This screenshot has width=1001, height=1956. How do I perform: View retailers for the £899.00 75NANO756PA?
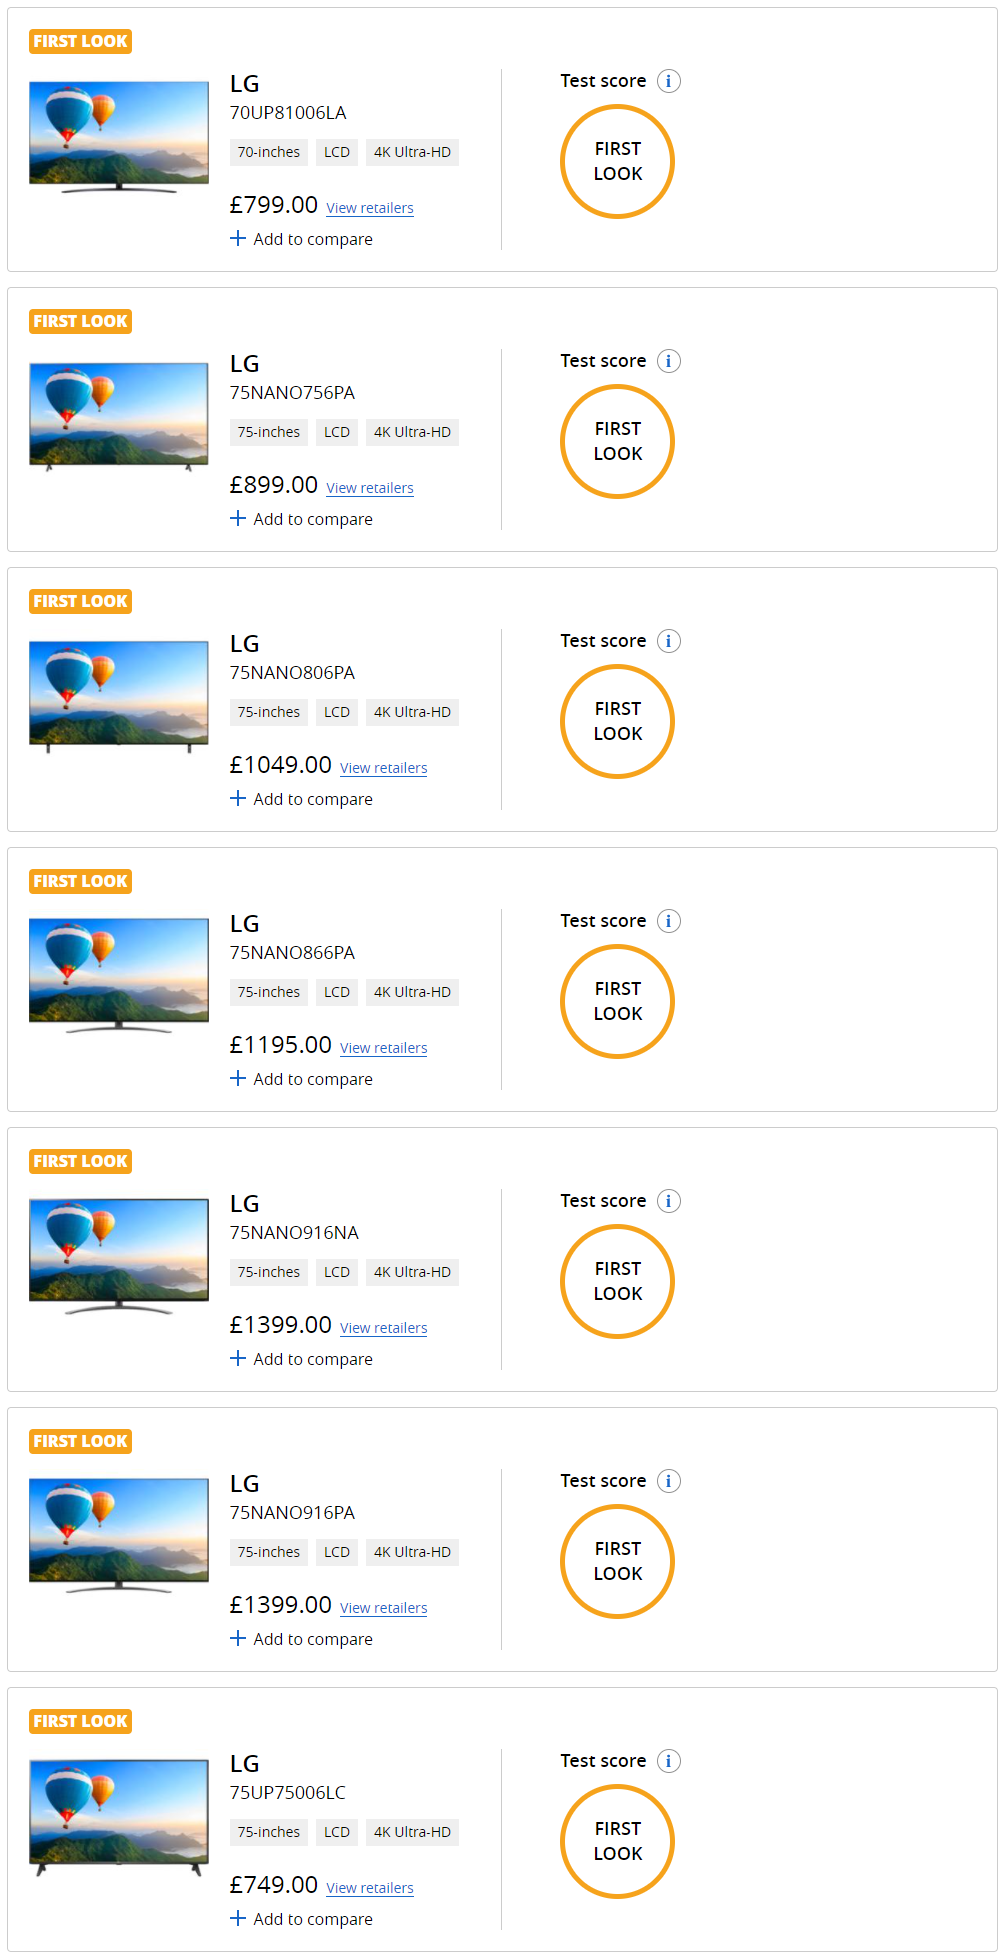[x=369, y=488]
